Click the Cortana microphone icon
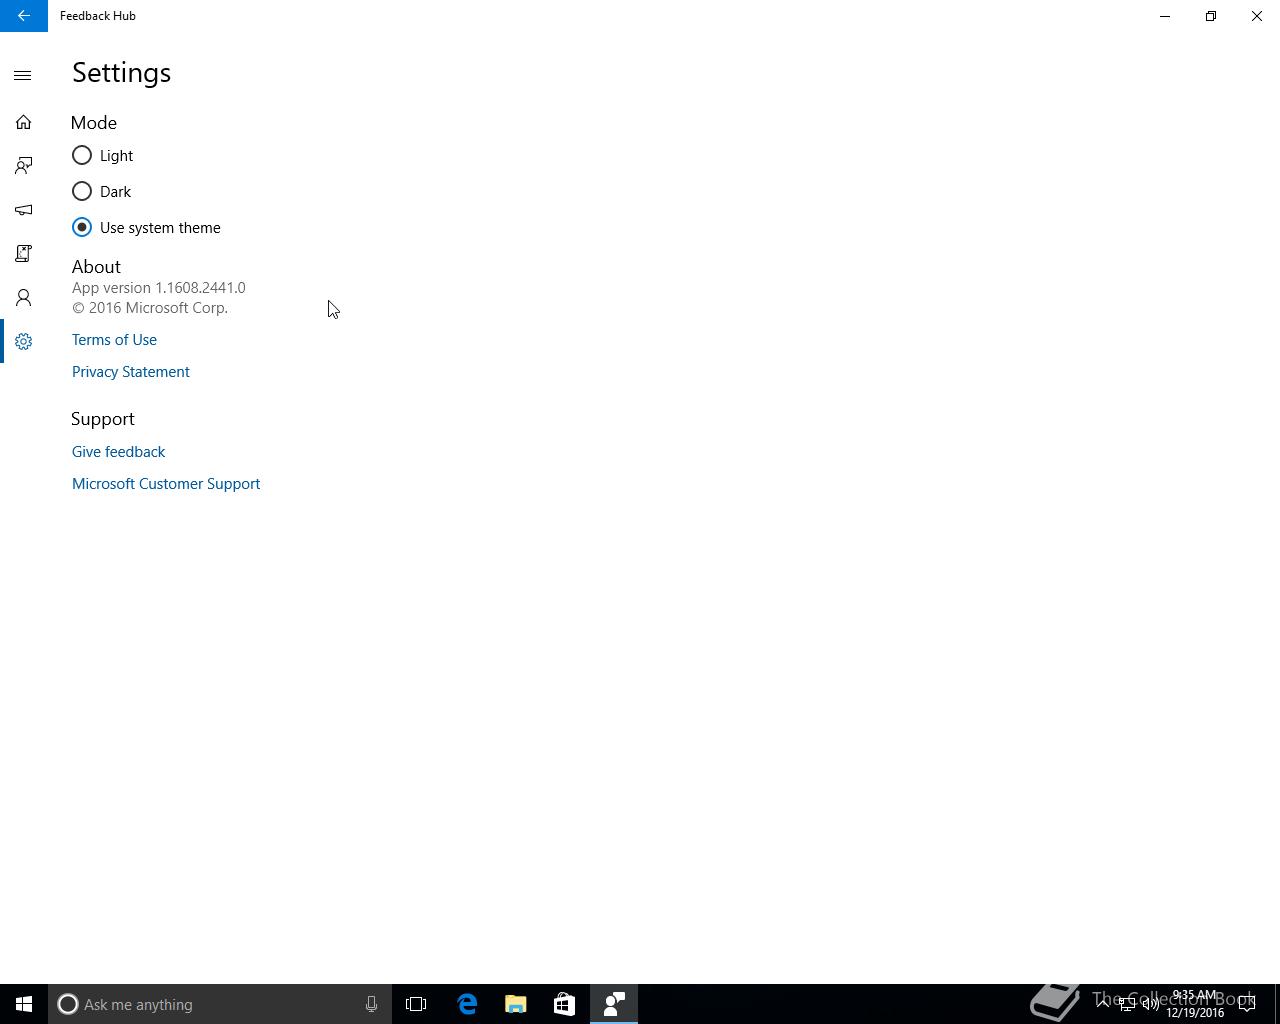 click(x=371, y=1004)
